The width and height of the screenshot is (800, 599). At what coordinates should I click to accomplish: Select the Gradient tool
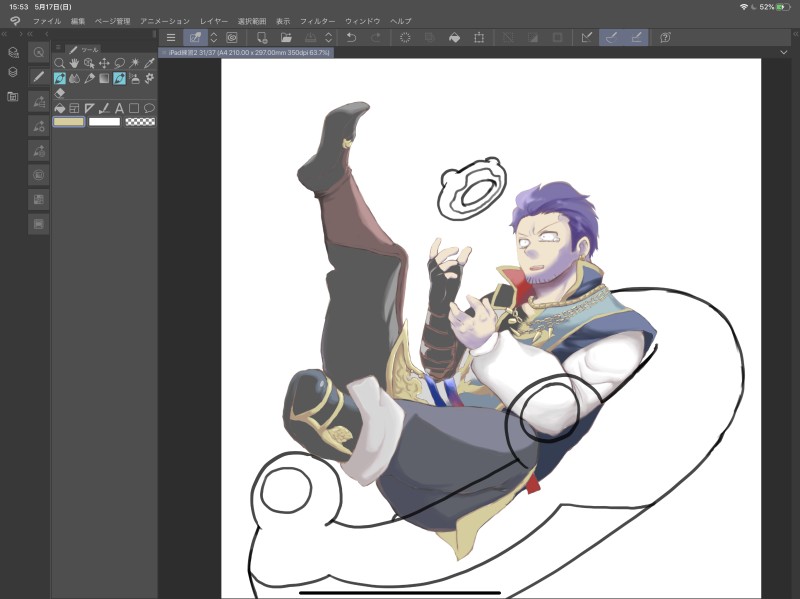(104, 79)
